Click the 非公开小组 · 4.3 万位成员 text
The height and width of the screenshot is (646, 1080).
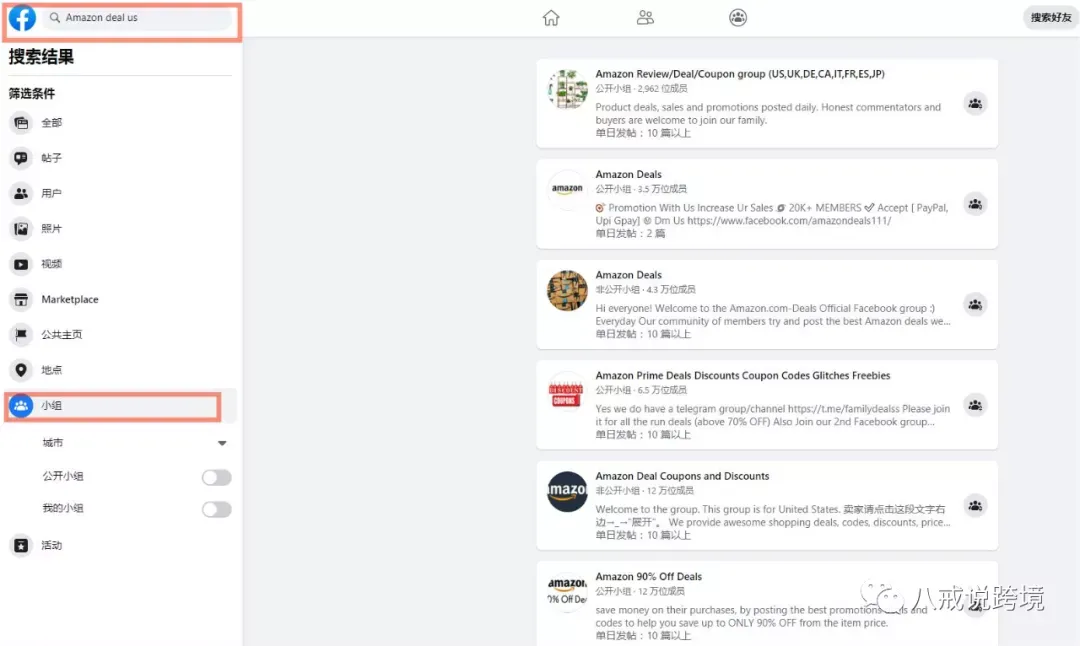coord(645,289)
